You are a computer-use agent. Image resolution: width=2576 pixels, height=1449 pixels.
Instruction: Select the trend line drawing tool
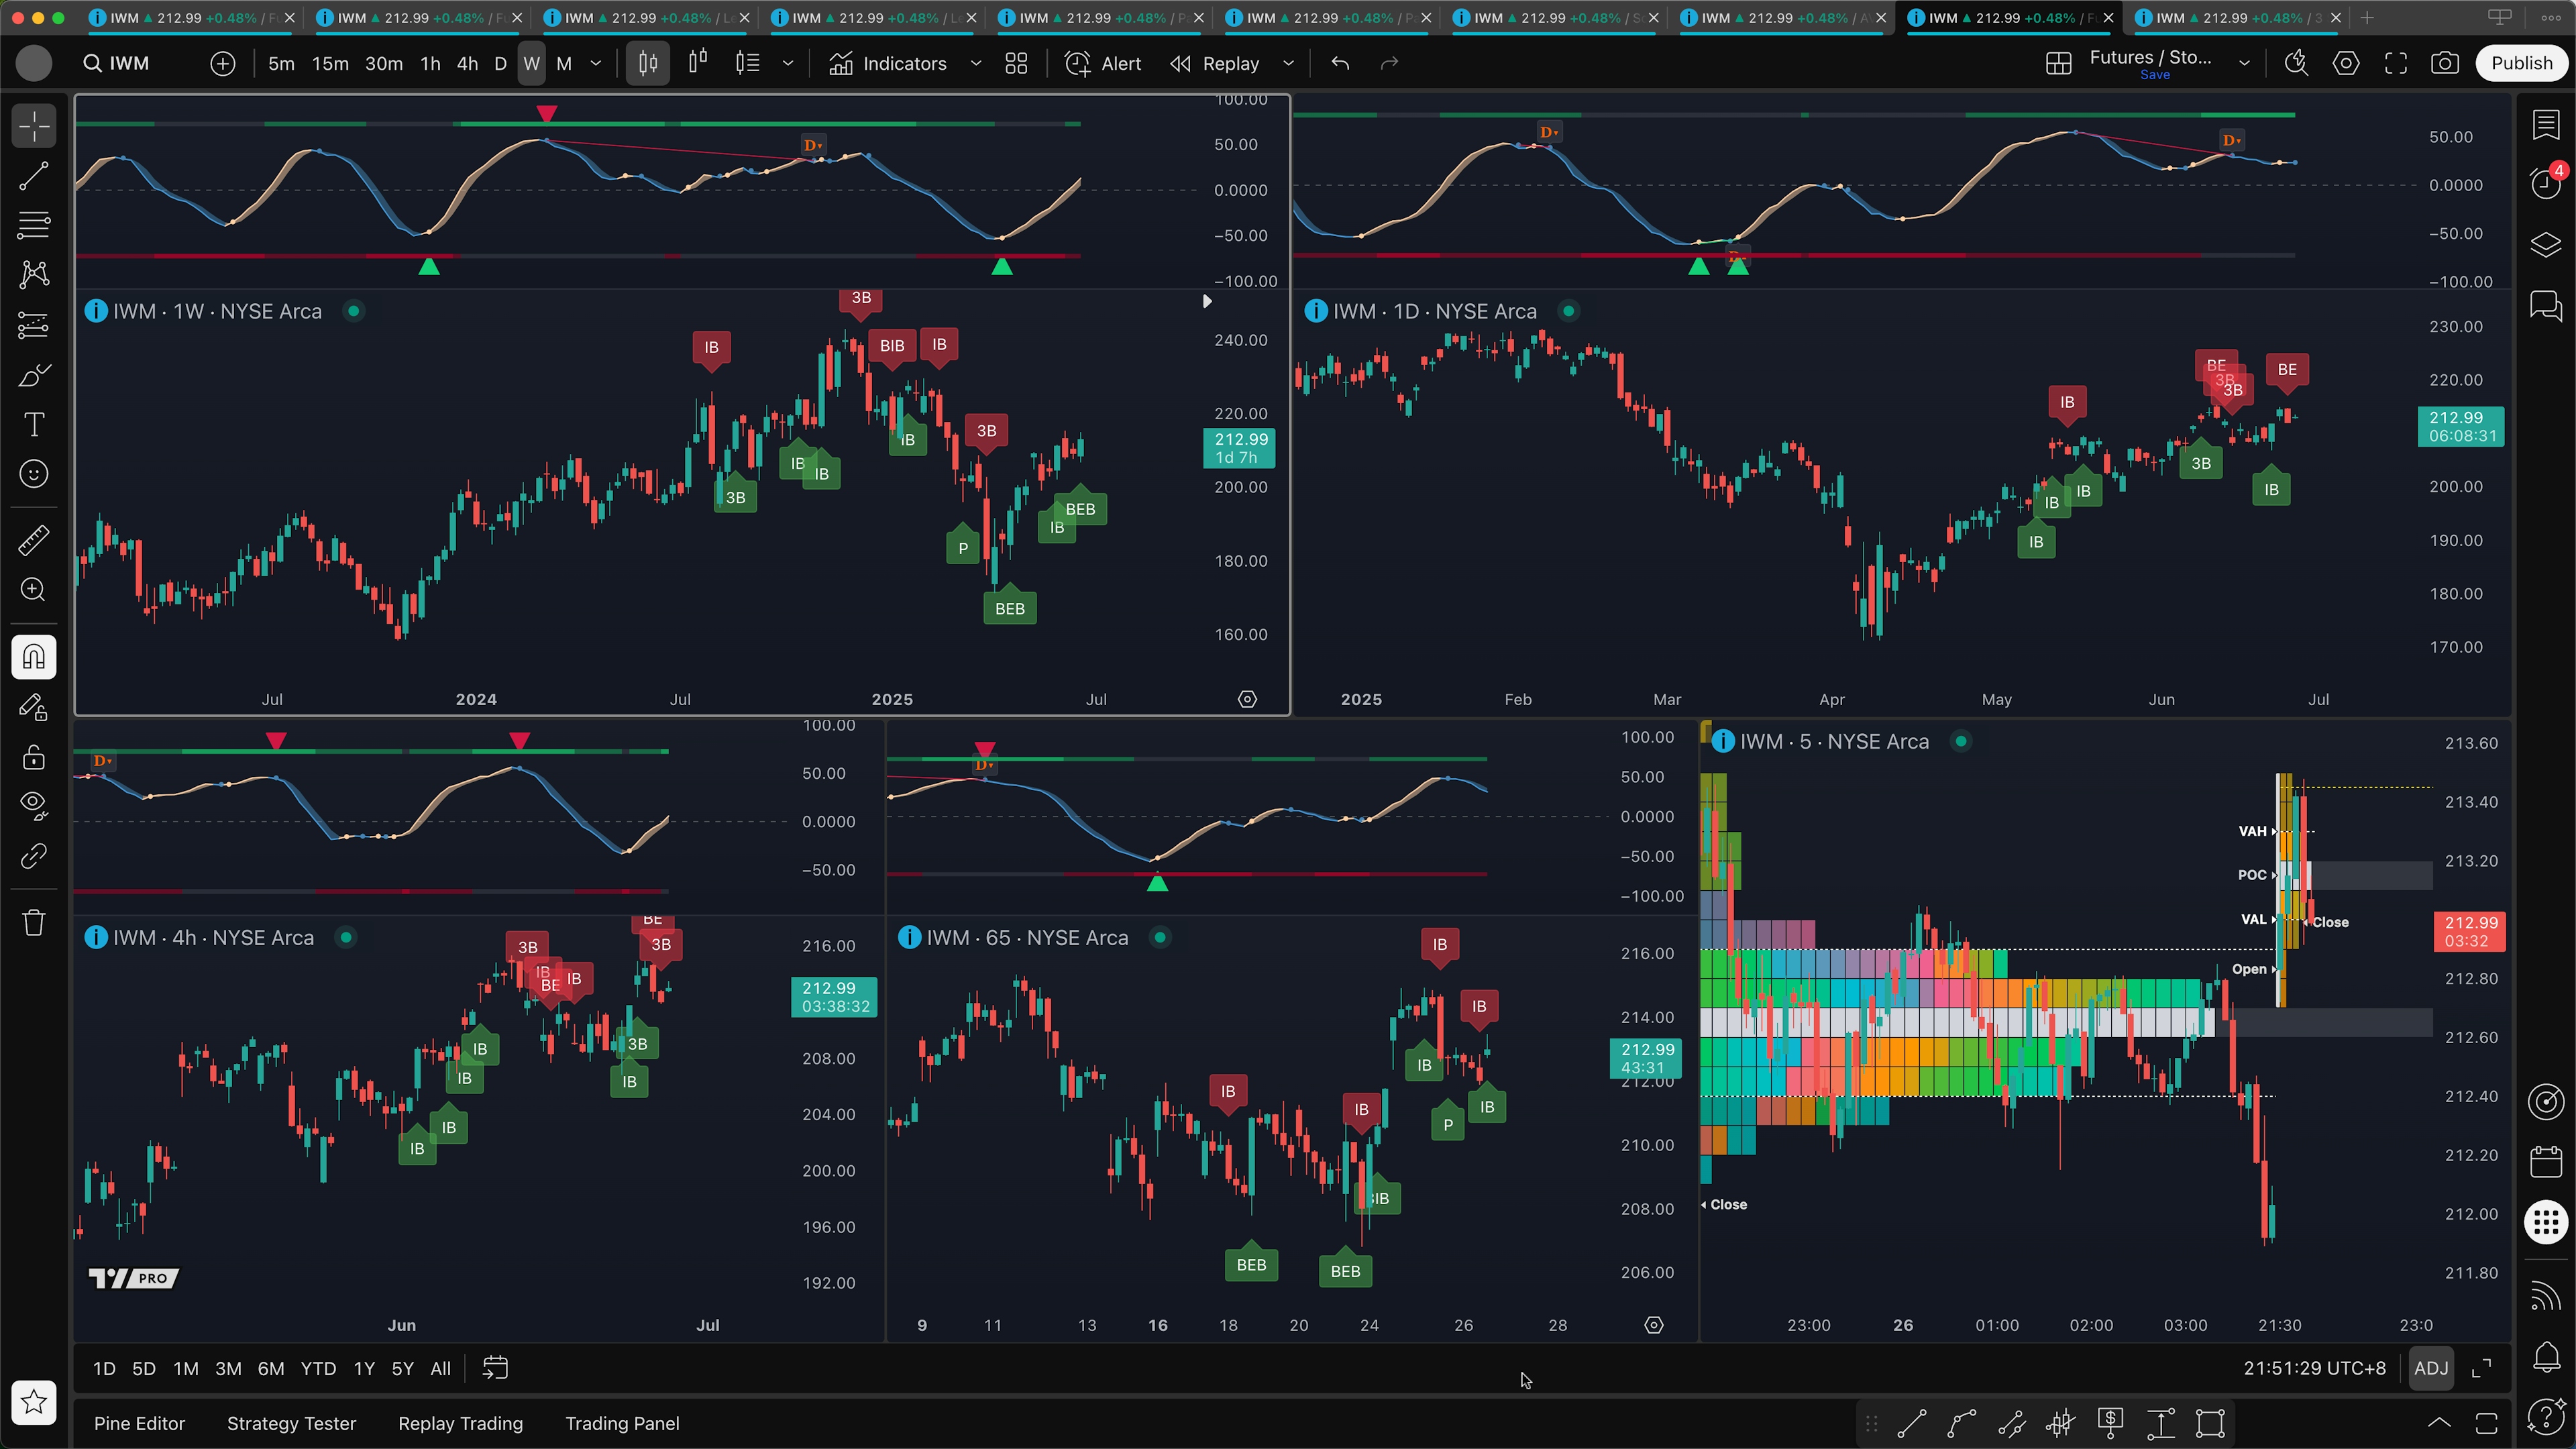(x=34, y=176)
